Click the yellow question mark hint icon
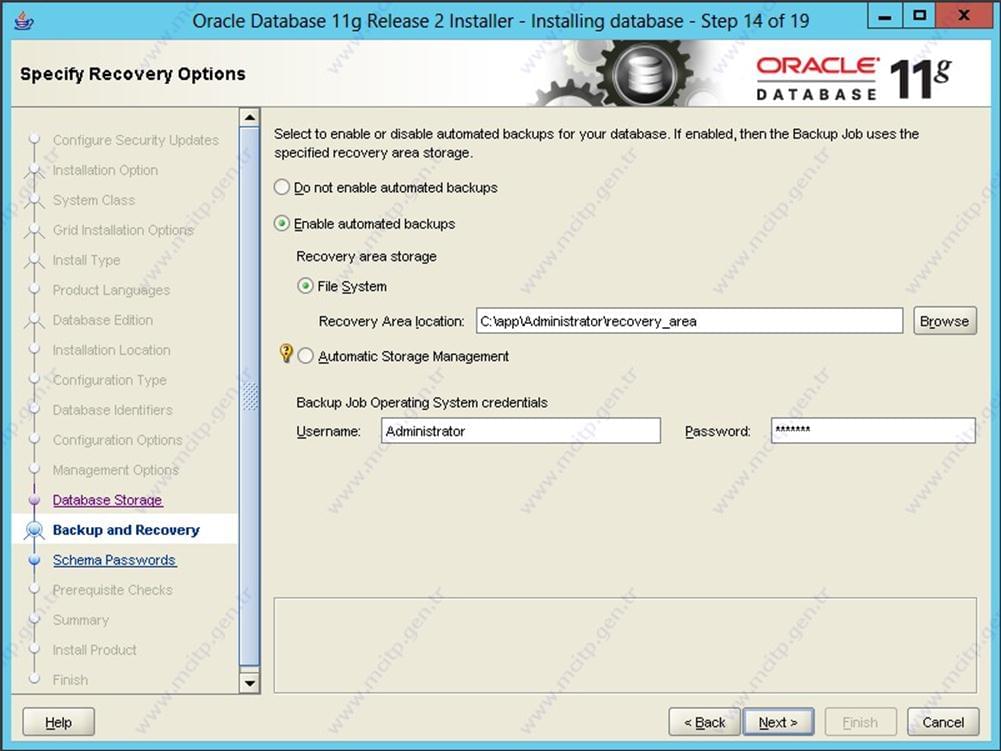Image resolution: width=1001 pixels, height=751 pixels. (x=286, y=353)
